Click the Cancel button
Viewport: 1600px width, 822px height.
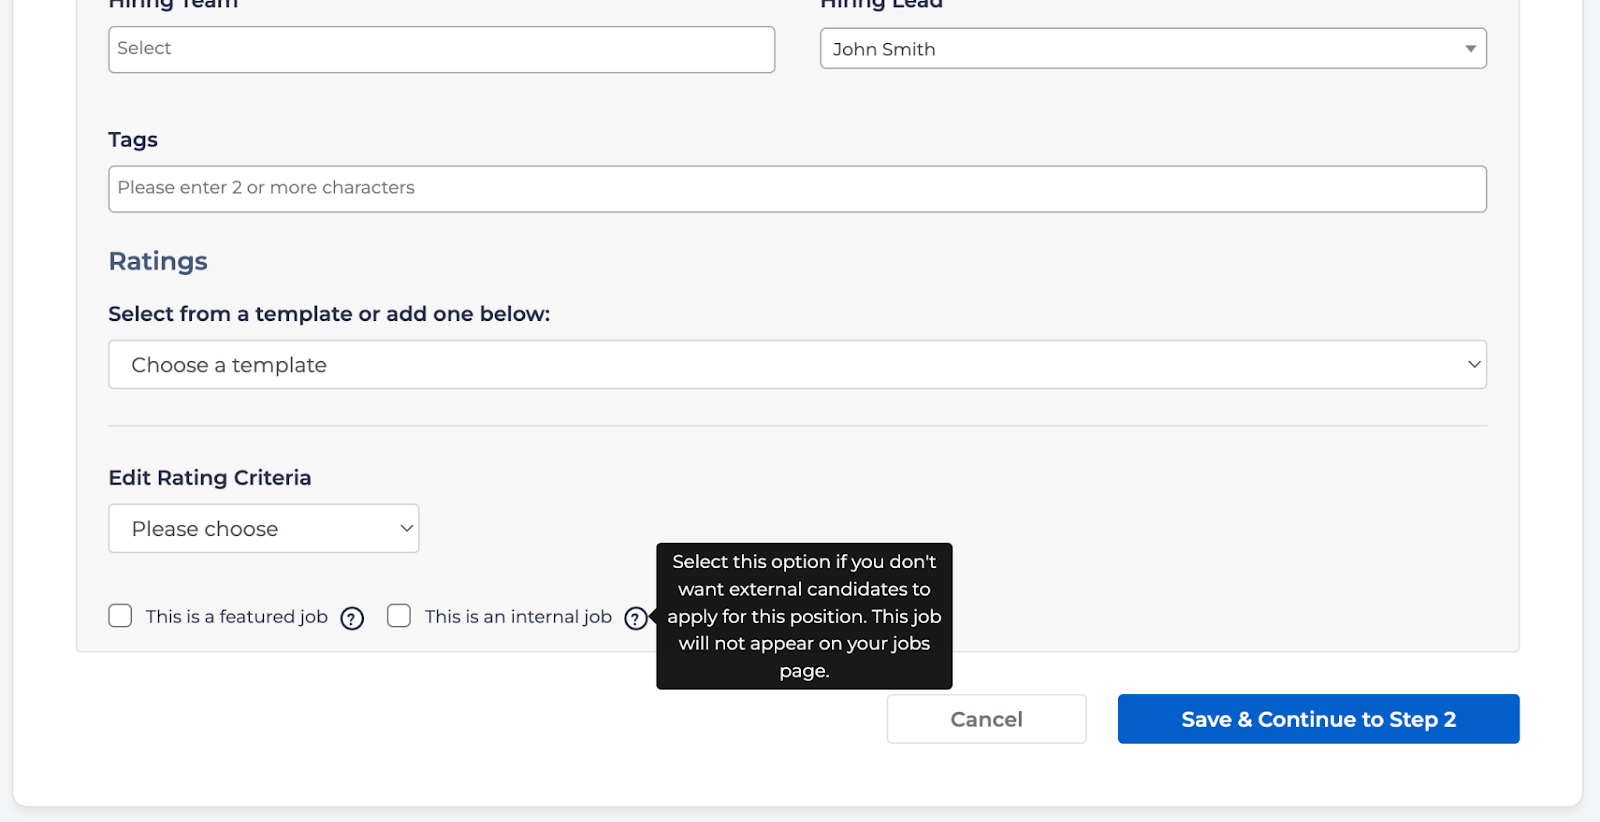[x=986, y=719]
